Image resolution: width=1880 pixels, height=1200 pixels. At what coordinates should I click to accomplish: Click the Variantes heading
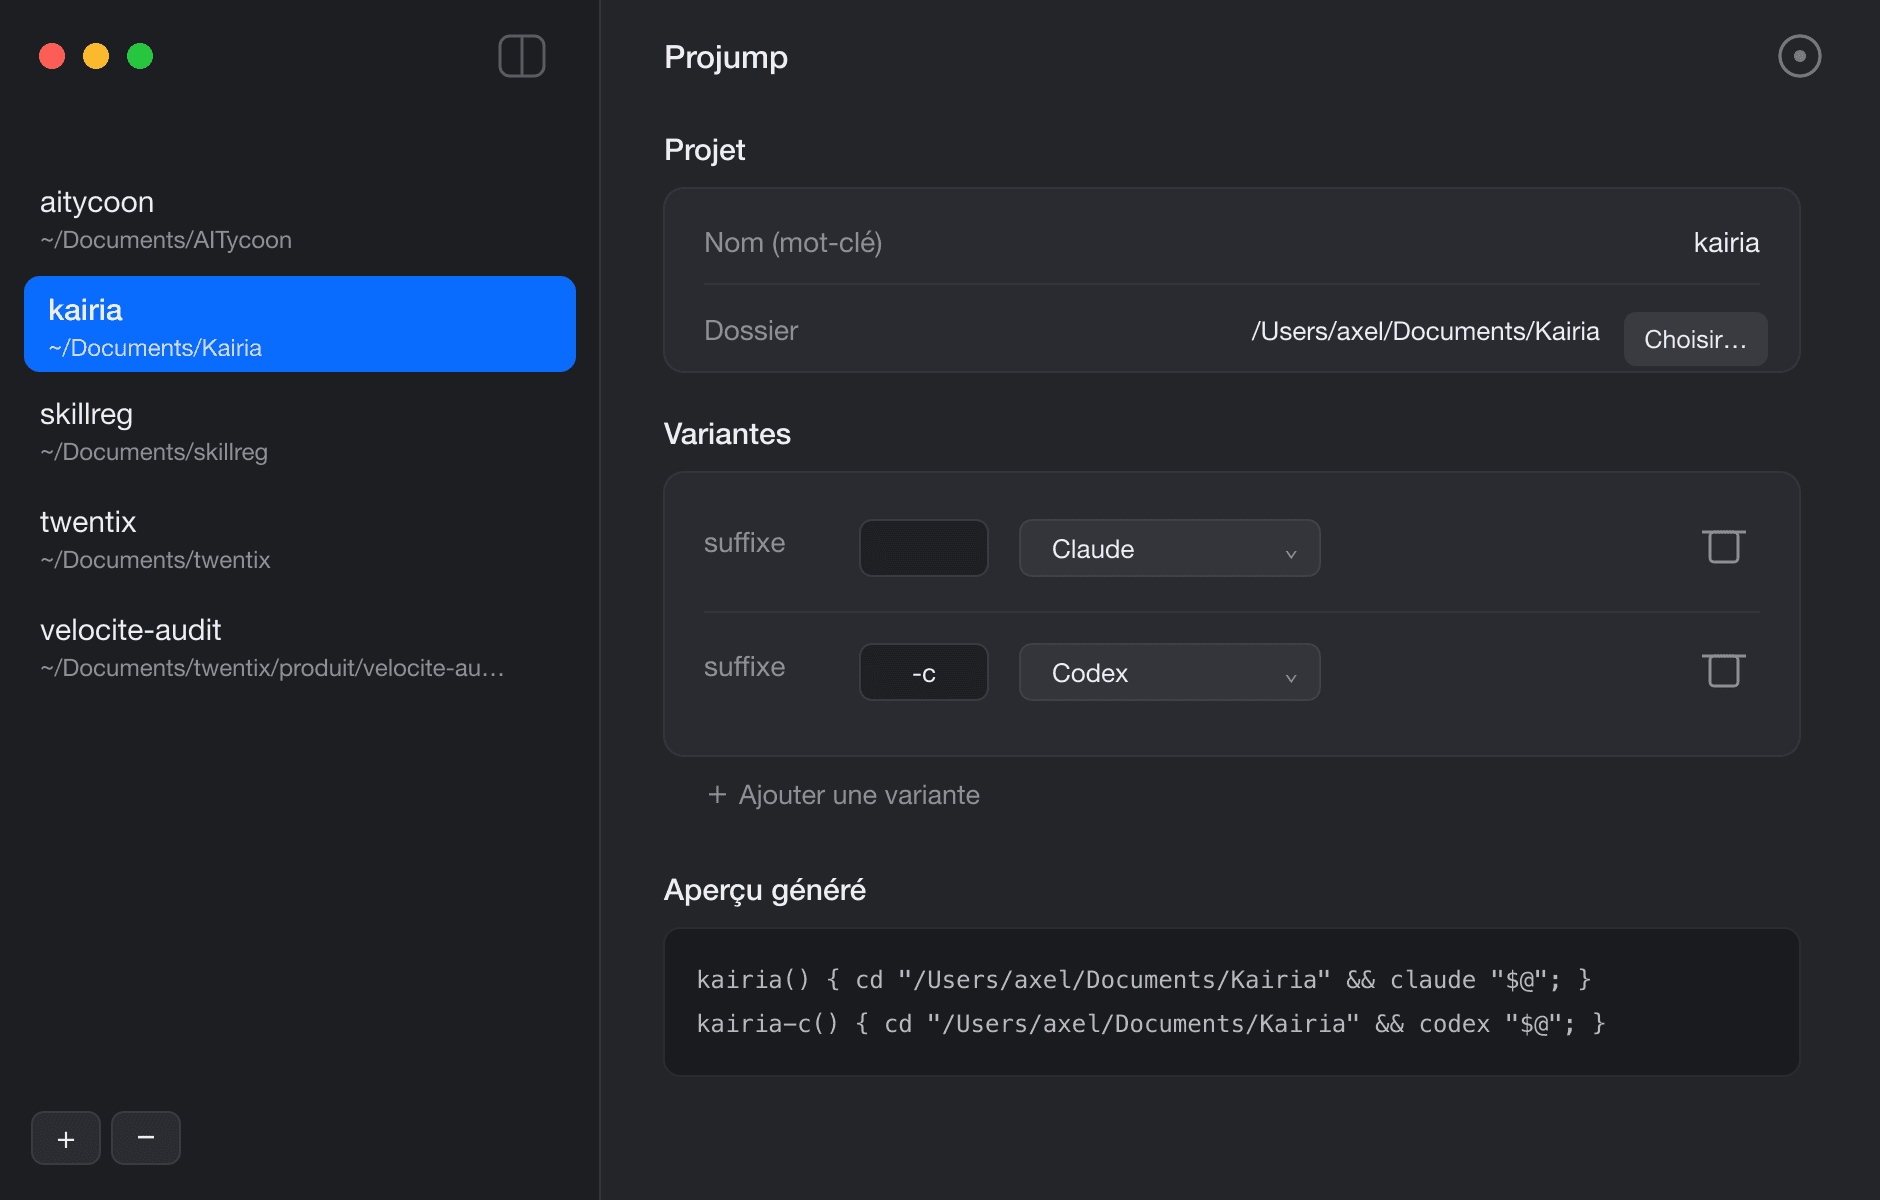tap(727, 433)
